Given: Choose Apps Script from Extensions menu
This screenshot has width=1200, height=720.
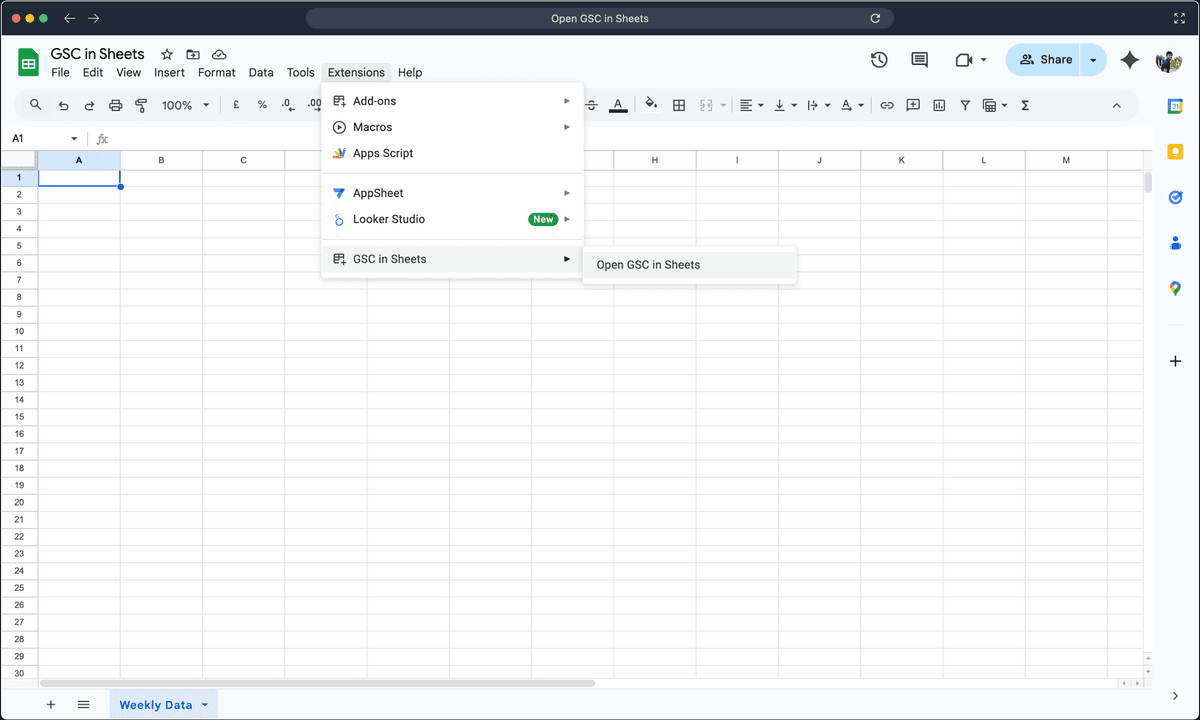Looking at the screenshot, I should (383, 153).
